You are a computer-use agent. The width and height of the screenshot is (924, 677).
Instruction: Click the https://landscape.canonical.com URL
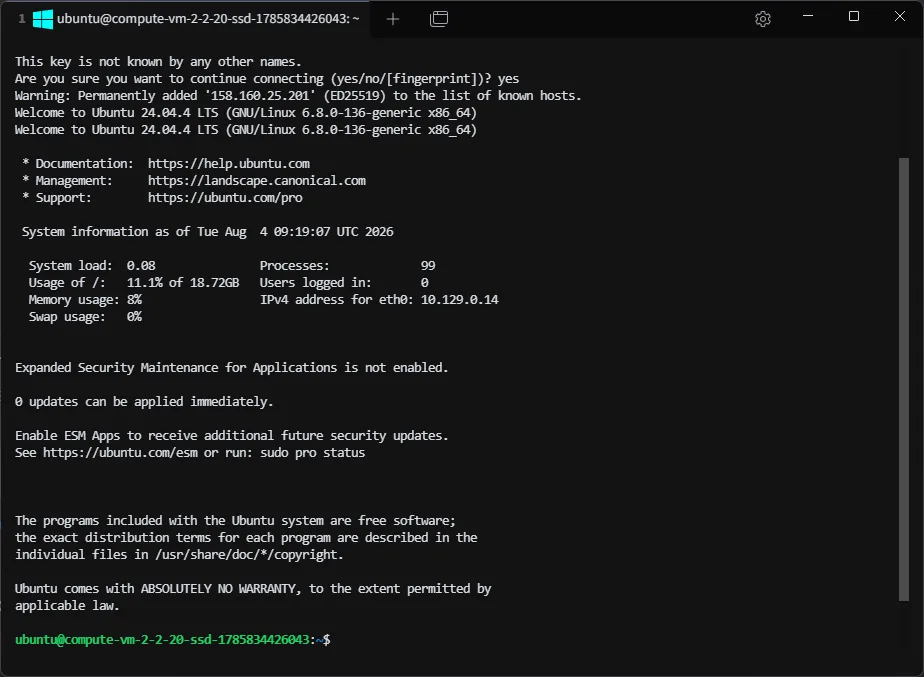(x=256, y=181)
